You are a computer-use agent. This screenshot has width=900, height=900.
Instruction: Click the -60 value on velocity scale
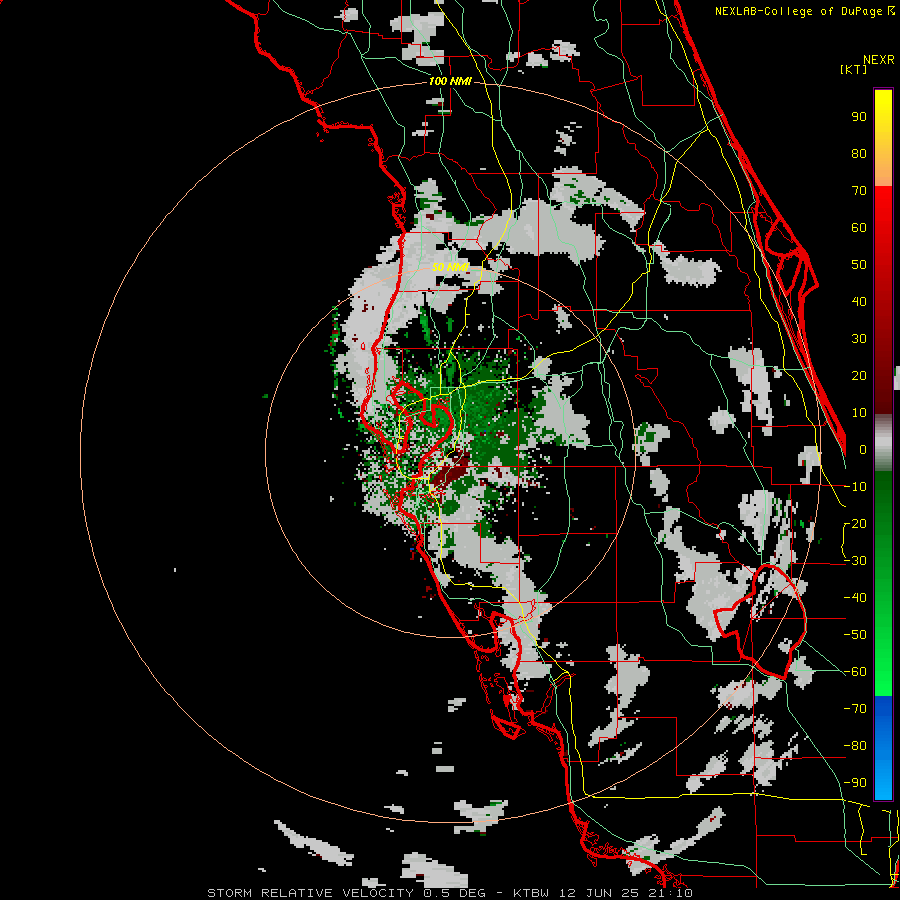[x=855, y=672]
